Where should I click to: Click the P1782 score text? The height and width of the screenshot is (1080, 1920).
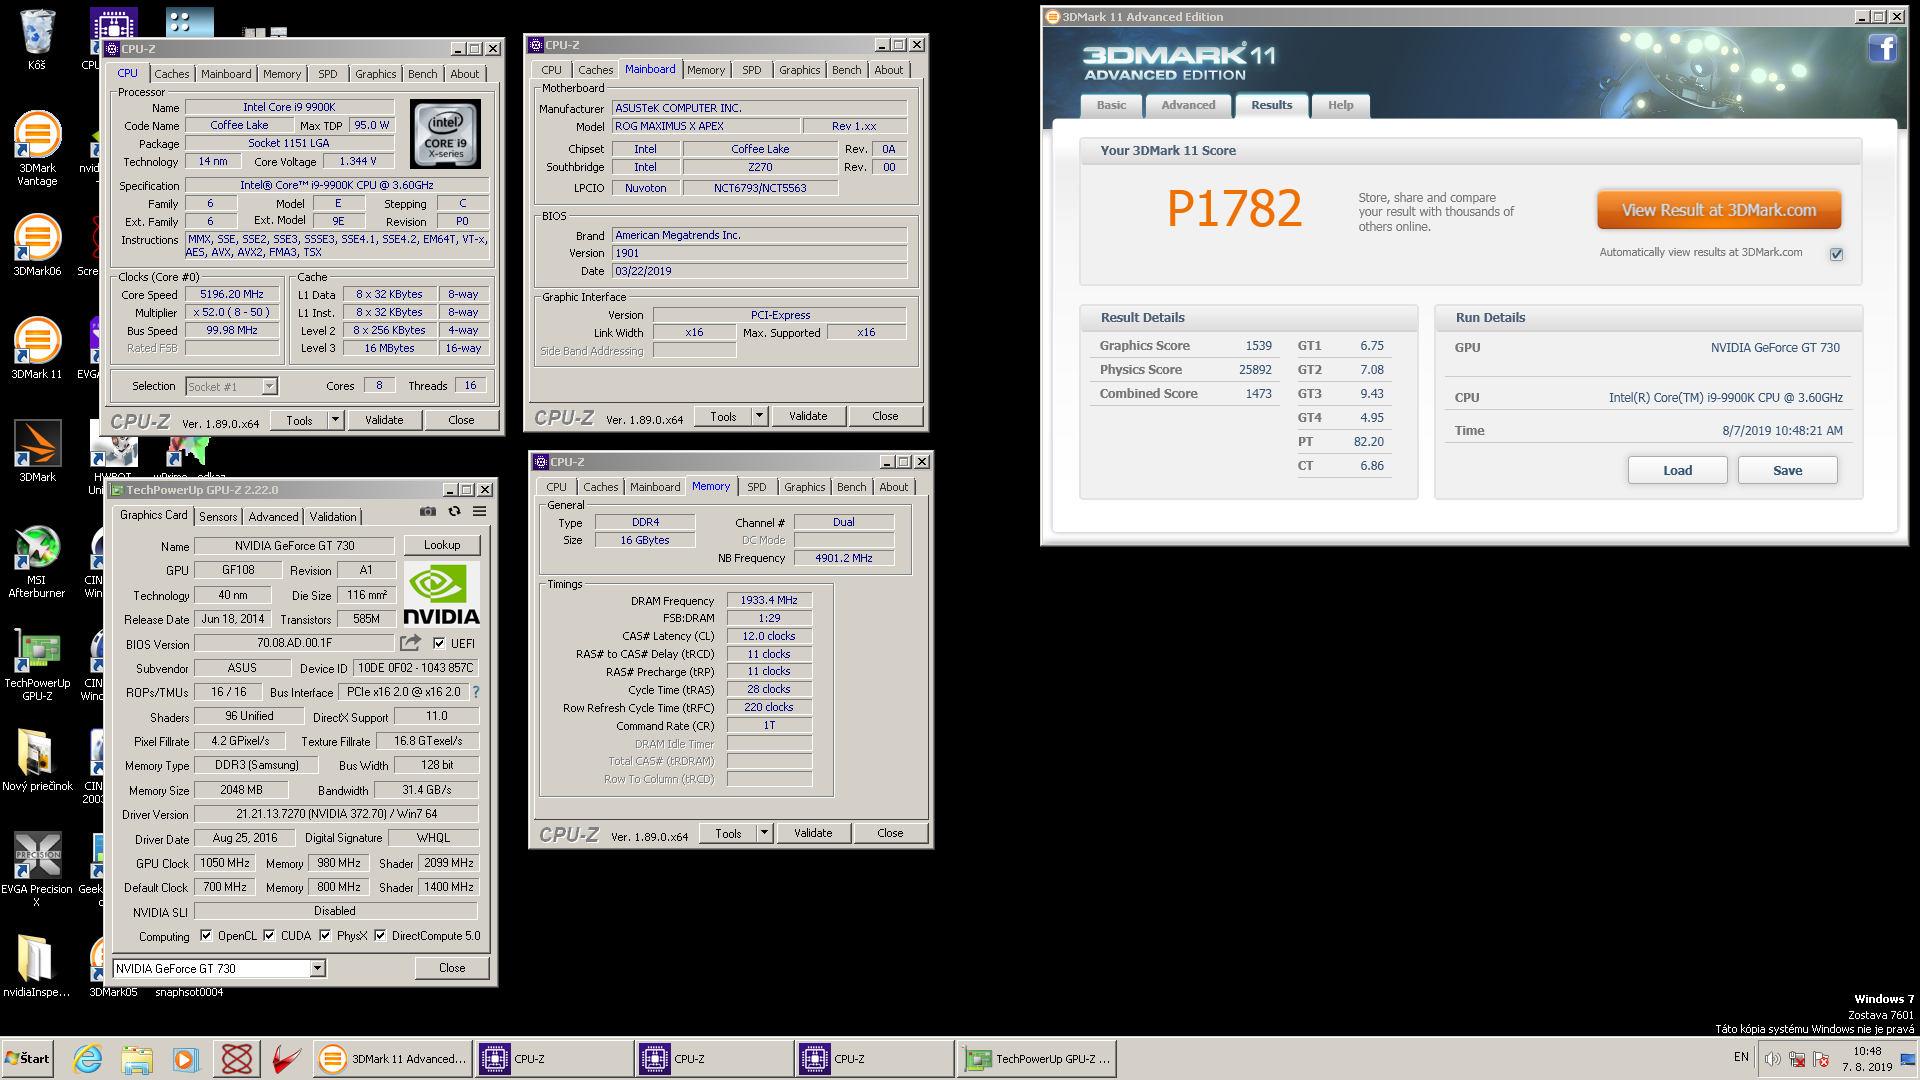click(x=1234, y=209)
